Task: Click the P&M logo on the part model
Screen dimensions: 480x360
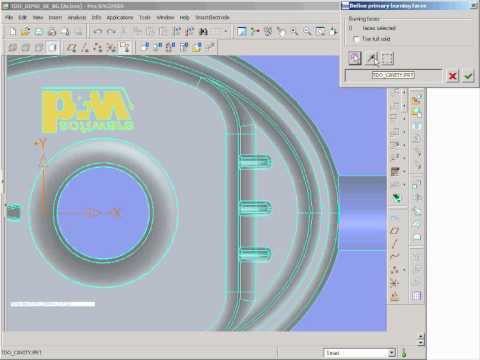Action: click(x=88, y=110)
